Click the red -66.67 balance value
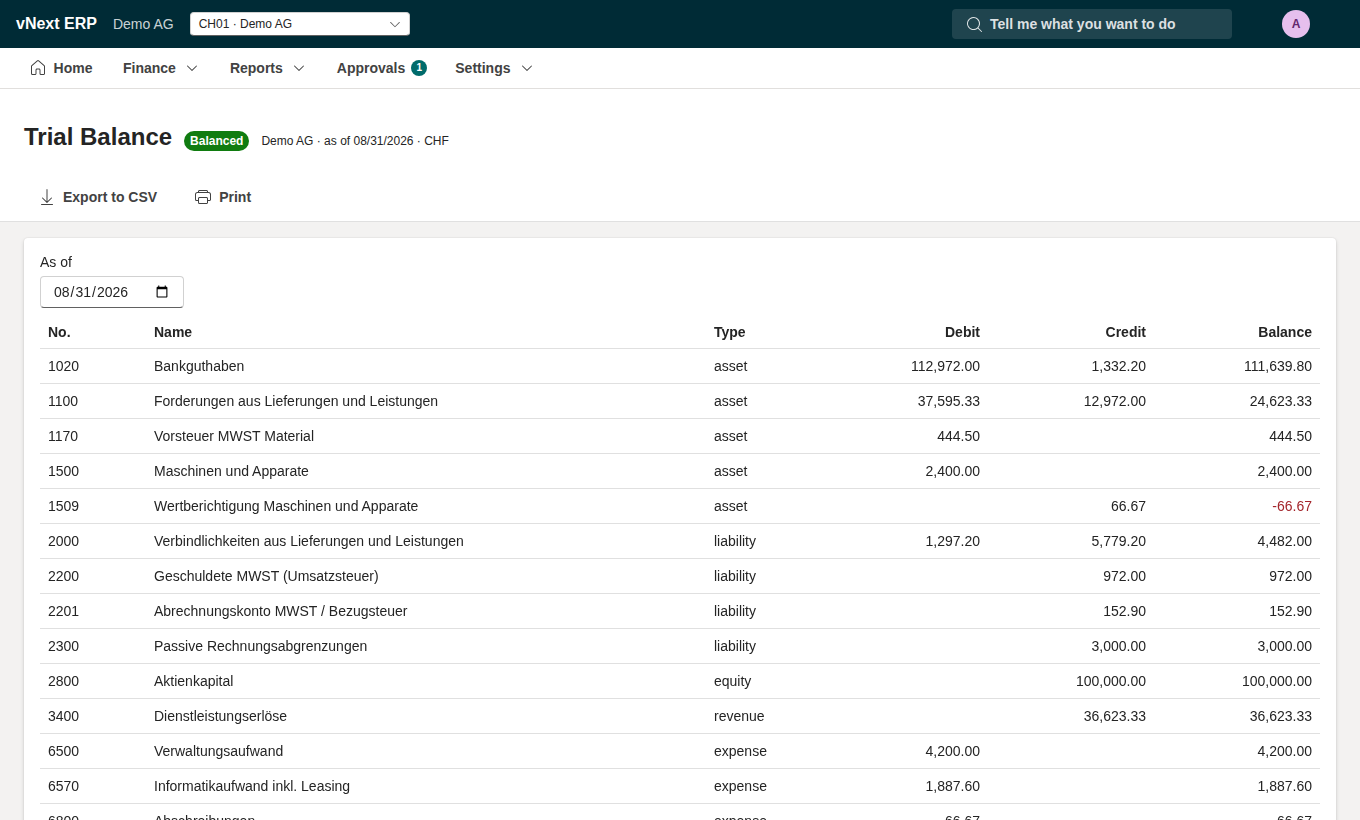 (x=1292, y=506)
